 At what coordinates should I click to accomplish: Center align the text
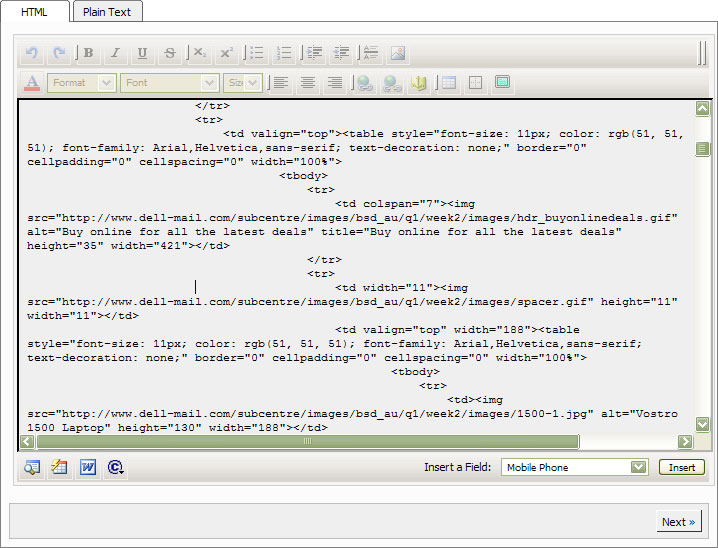(308, 83)
